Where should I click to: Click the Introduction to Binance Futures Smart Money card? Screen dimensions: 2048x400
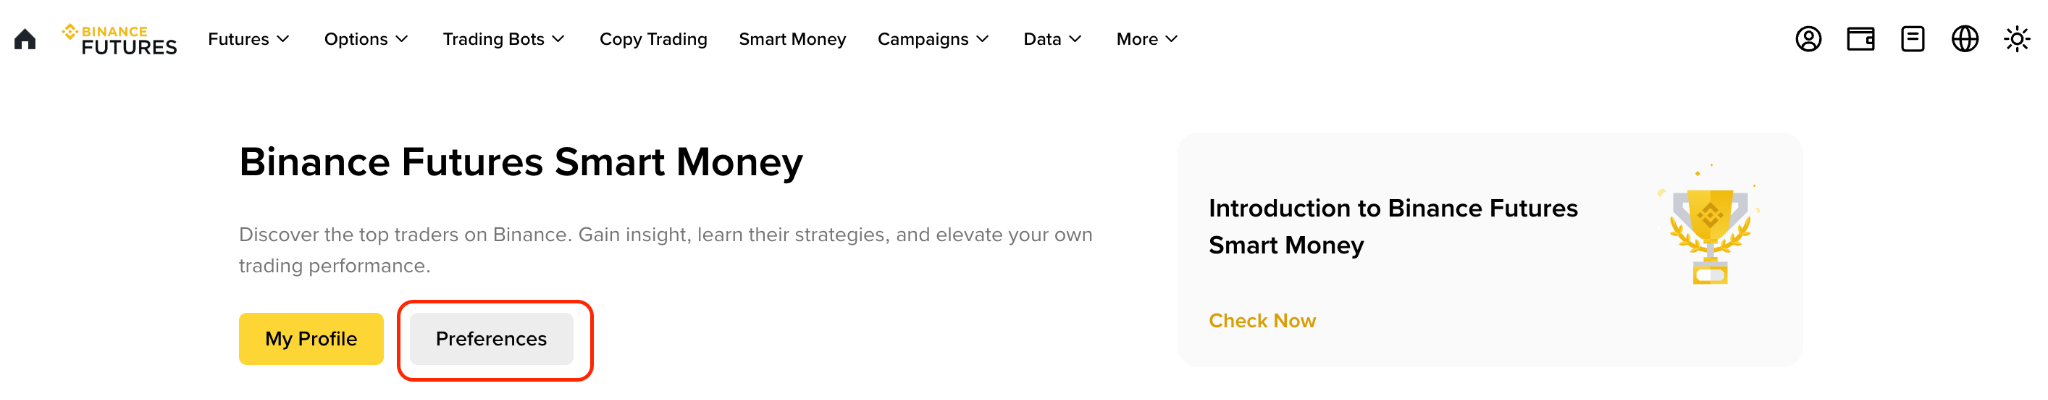(1490, 250)
